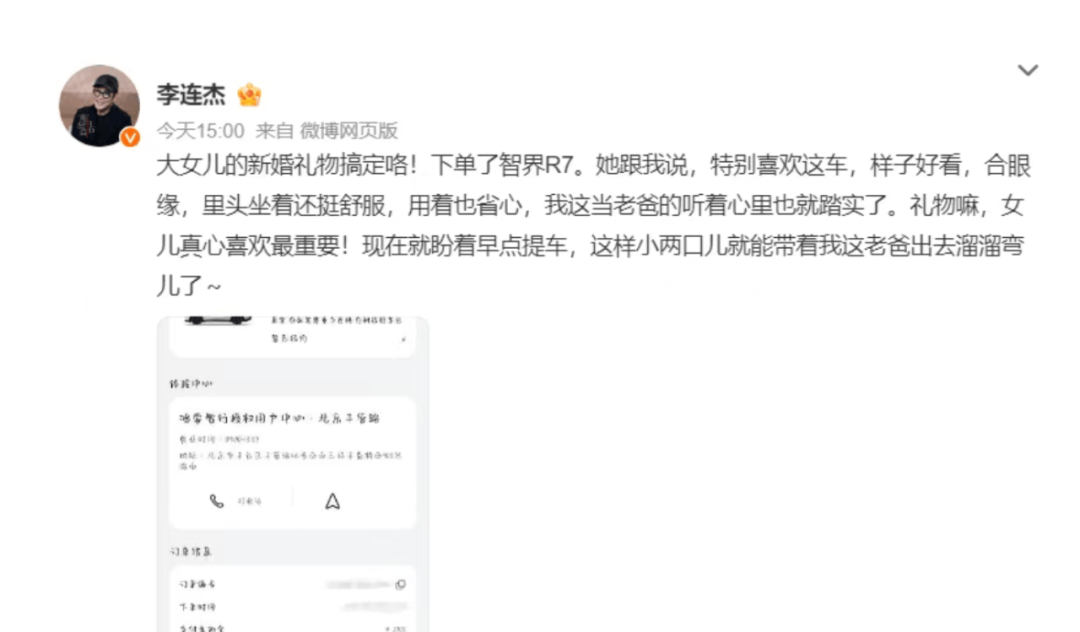Tap the phone call icon in order screenshot
1080x632 pixels.
click(x=216, y=501)
